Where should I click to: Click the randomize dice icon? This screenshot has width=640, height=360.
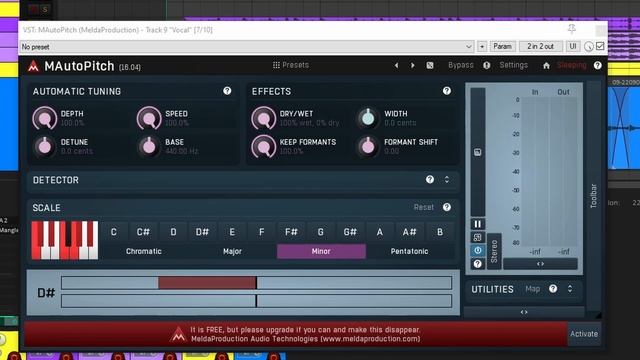point(430,65)
